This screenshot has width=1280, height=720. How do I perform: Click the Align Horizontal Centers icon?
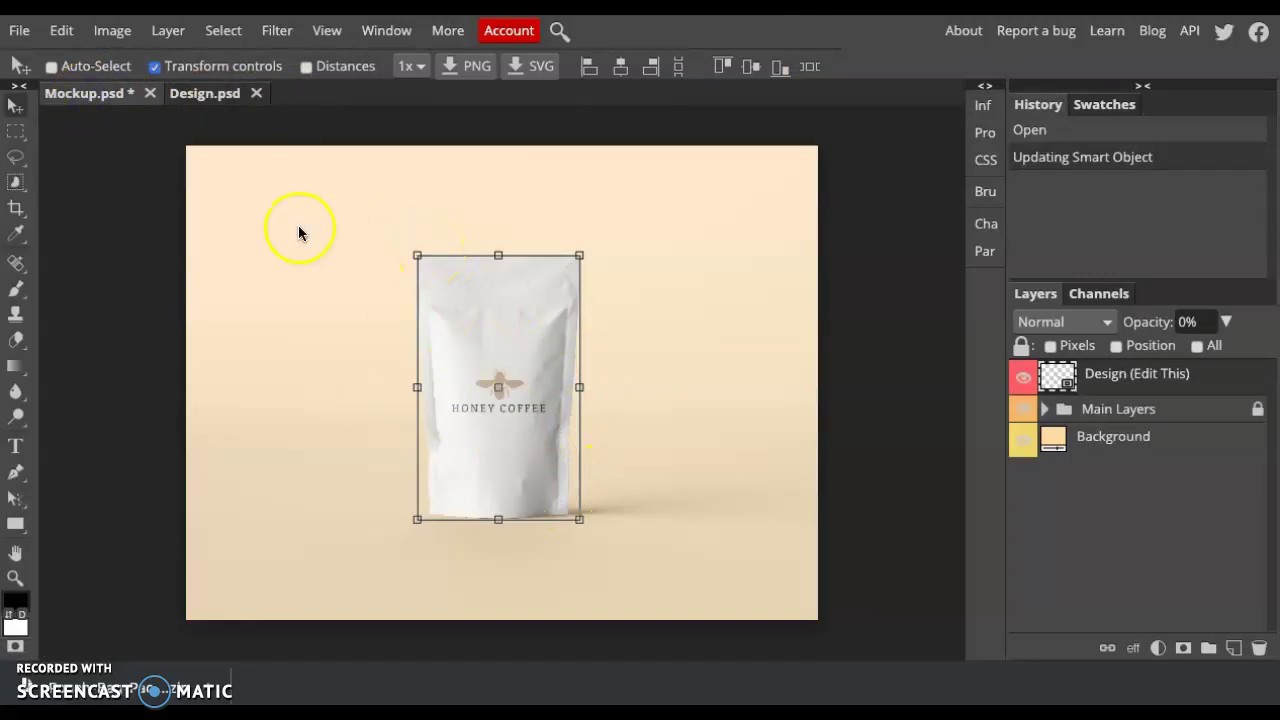[620, 67]
